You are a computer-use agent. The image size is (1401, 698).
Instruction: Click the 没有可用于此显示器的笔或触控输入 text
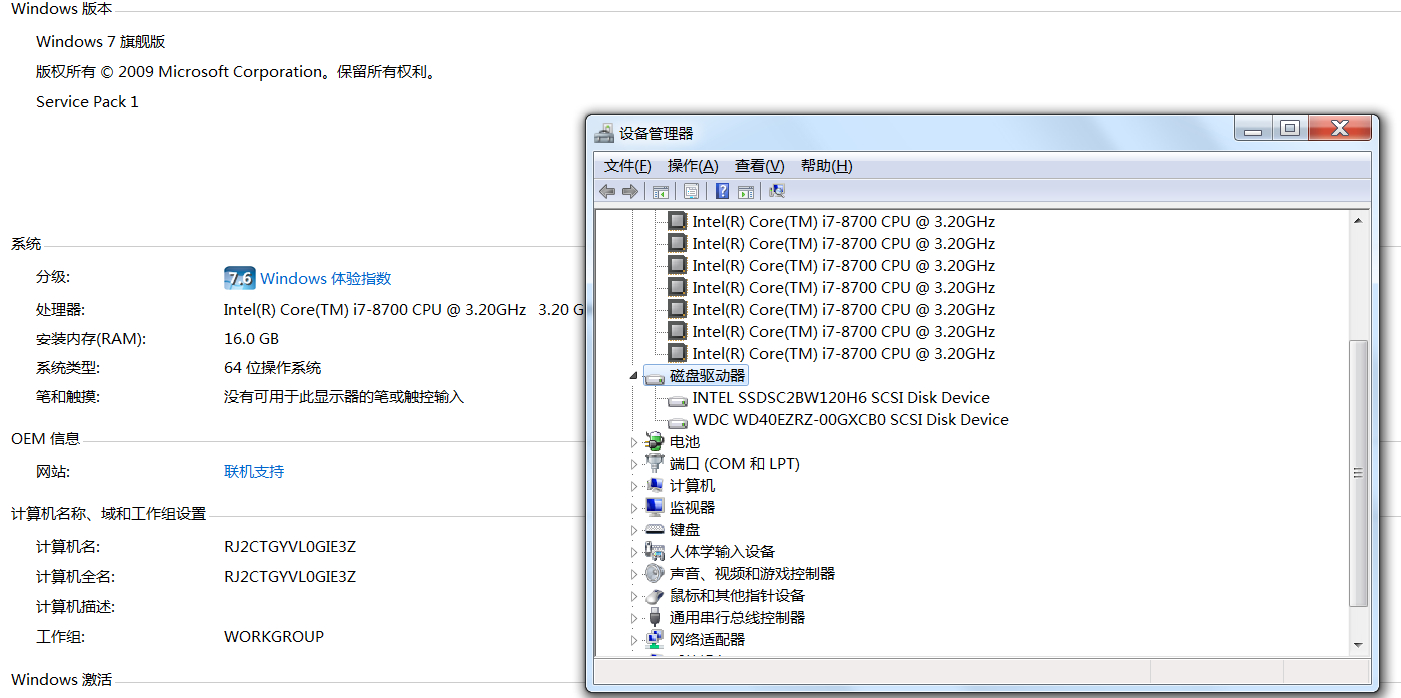click(x=344, y=397)
